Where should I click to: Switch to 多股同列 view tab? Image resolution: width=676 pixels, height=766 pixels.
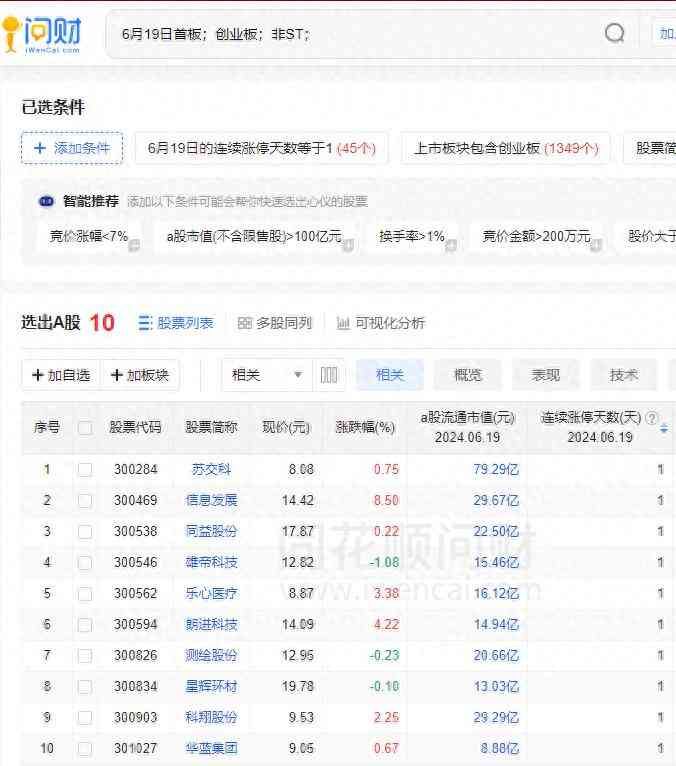point(275,323)
